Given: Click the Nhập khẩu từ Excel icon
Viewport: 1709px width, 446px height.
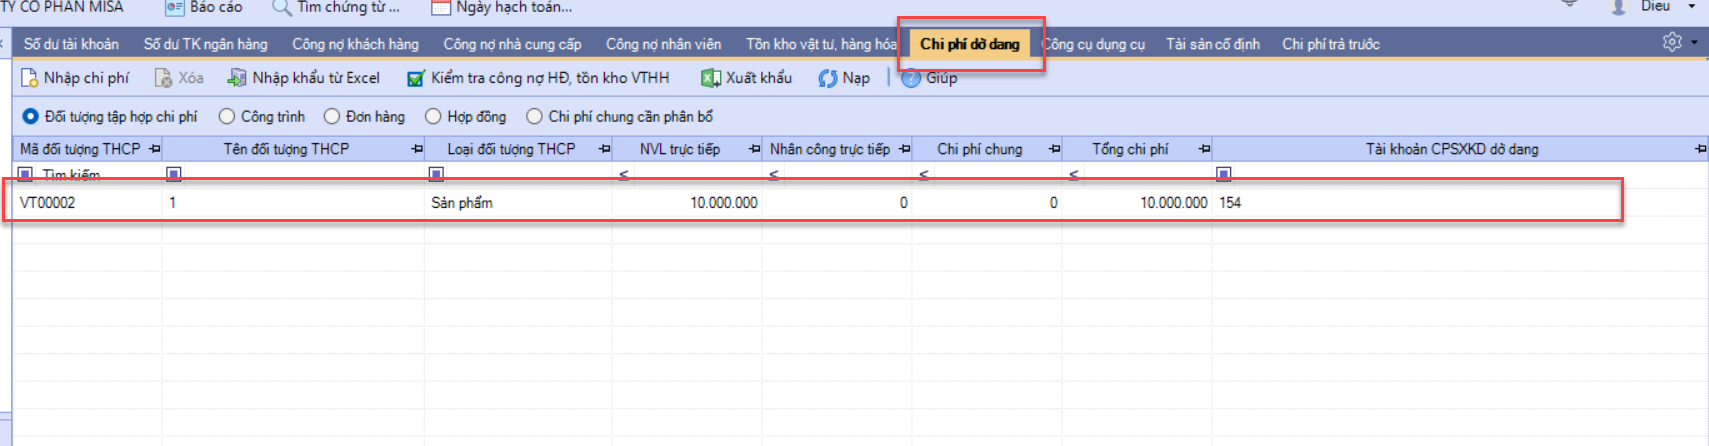Looking at the screenshot, I should click(x=237, y=78).
